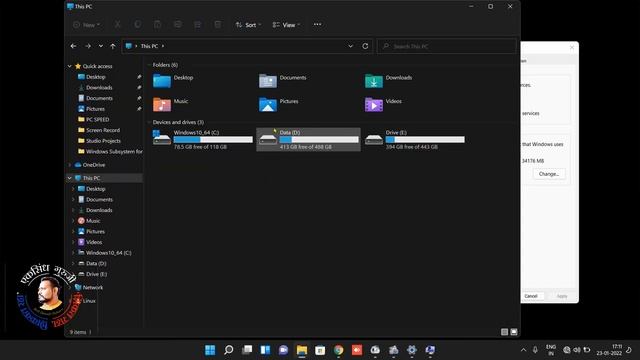
Task: Launch Google Chrome from taskbar
Action: [x=338, y=350]
